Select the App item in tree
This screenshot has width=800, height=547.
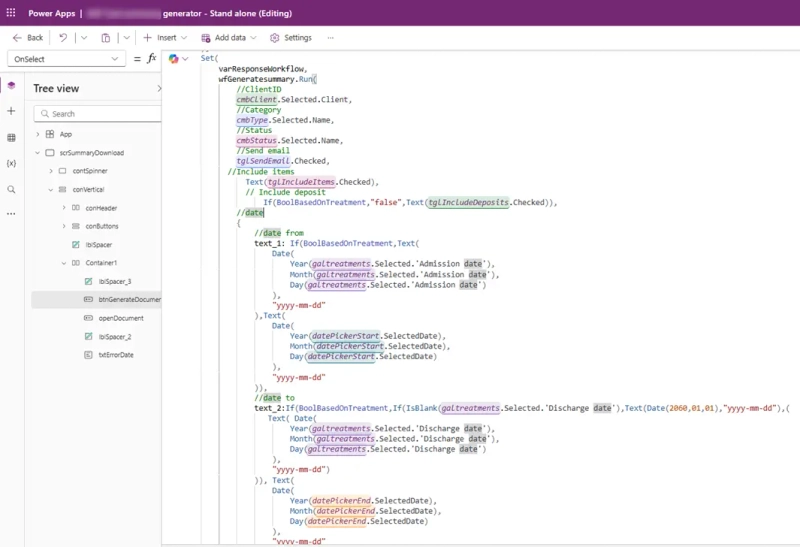pyautogui.click(x=65, y=134)
